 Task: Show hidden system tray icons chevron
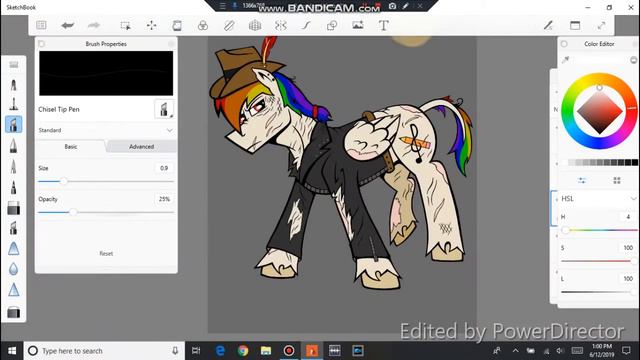pyautogui.click(x=515, y=351)
